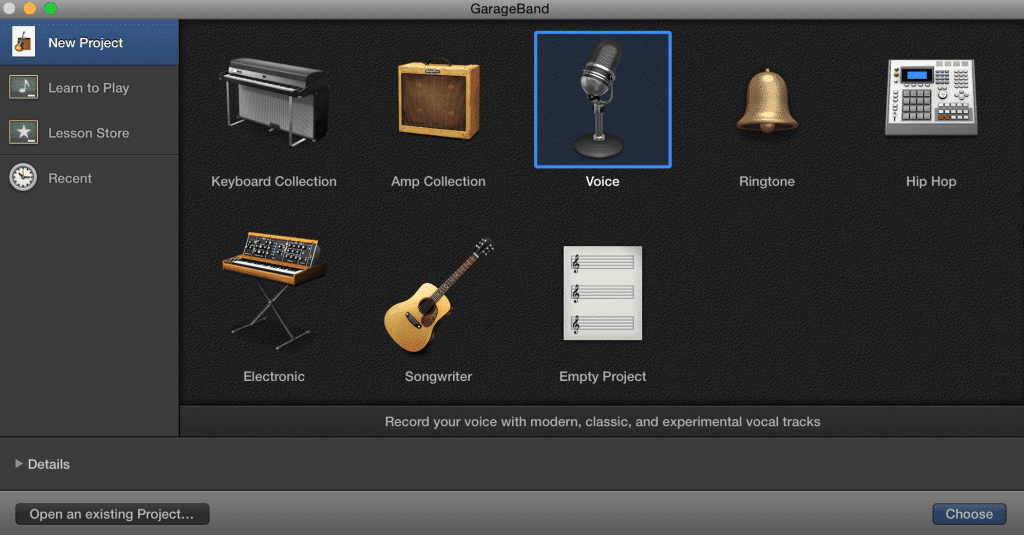Show the Recent projects list
Viewport: 1024px width, 535px height.
pyautogui.click(x=89, y=178)
